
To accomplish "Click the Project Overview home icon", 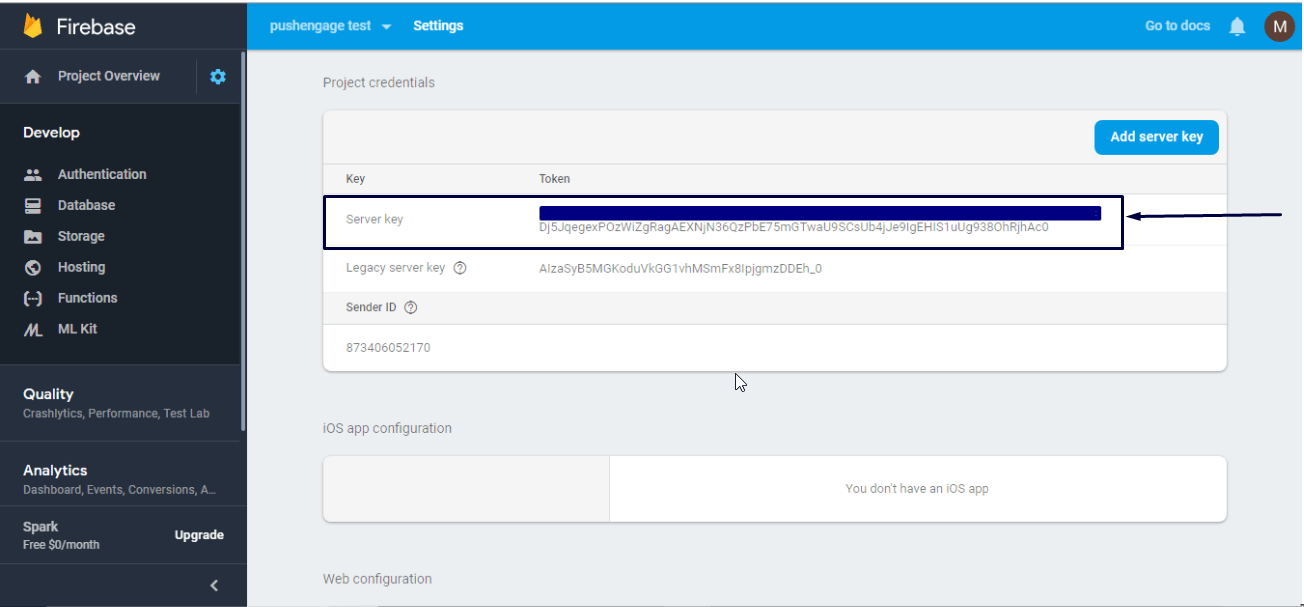I will [x=33, y=77].
